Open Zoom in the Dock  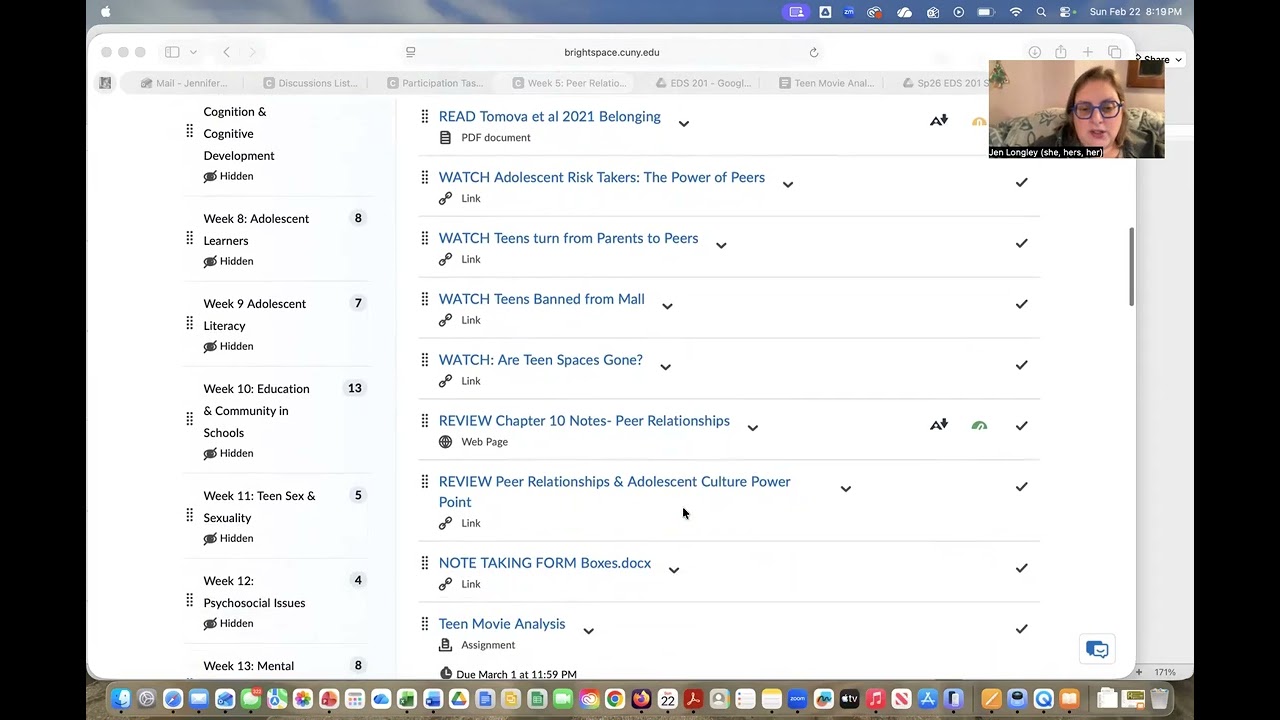pos(797,699)
